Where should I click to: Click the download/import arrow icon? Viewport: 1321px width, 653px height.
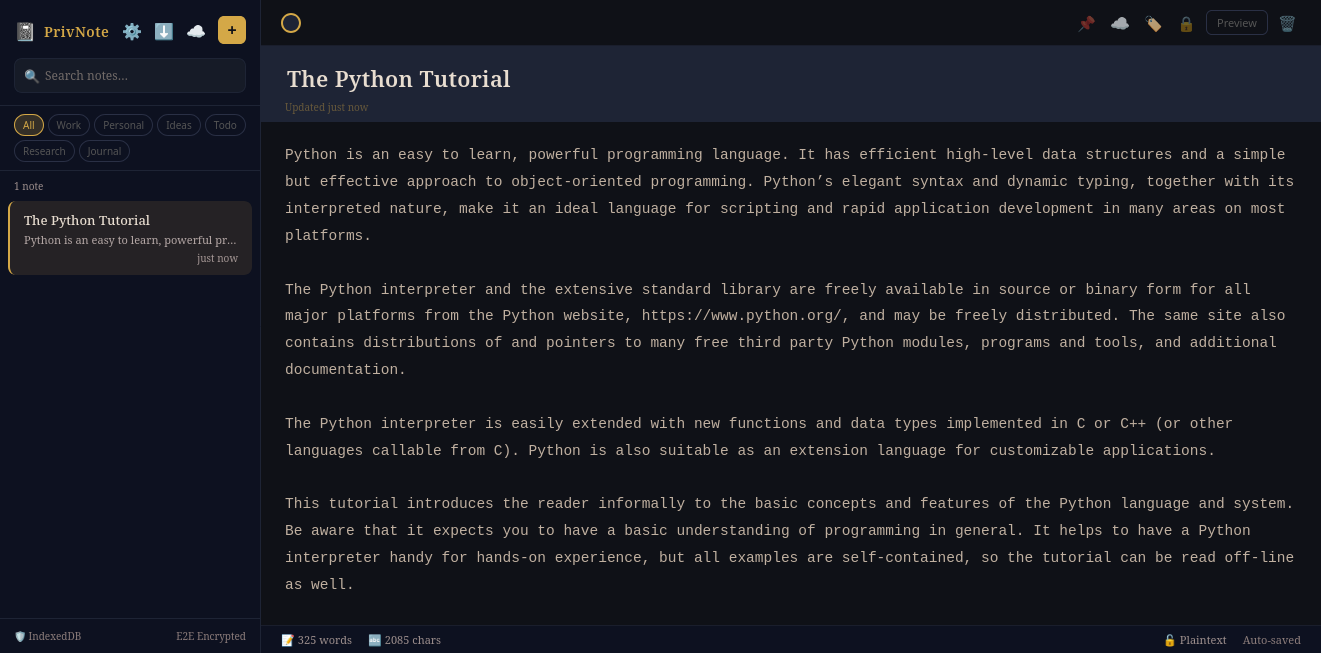[164, 31]
